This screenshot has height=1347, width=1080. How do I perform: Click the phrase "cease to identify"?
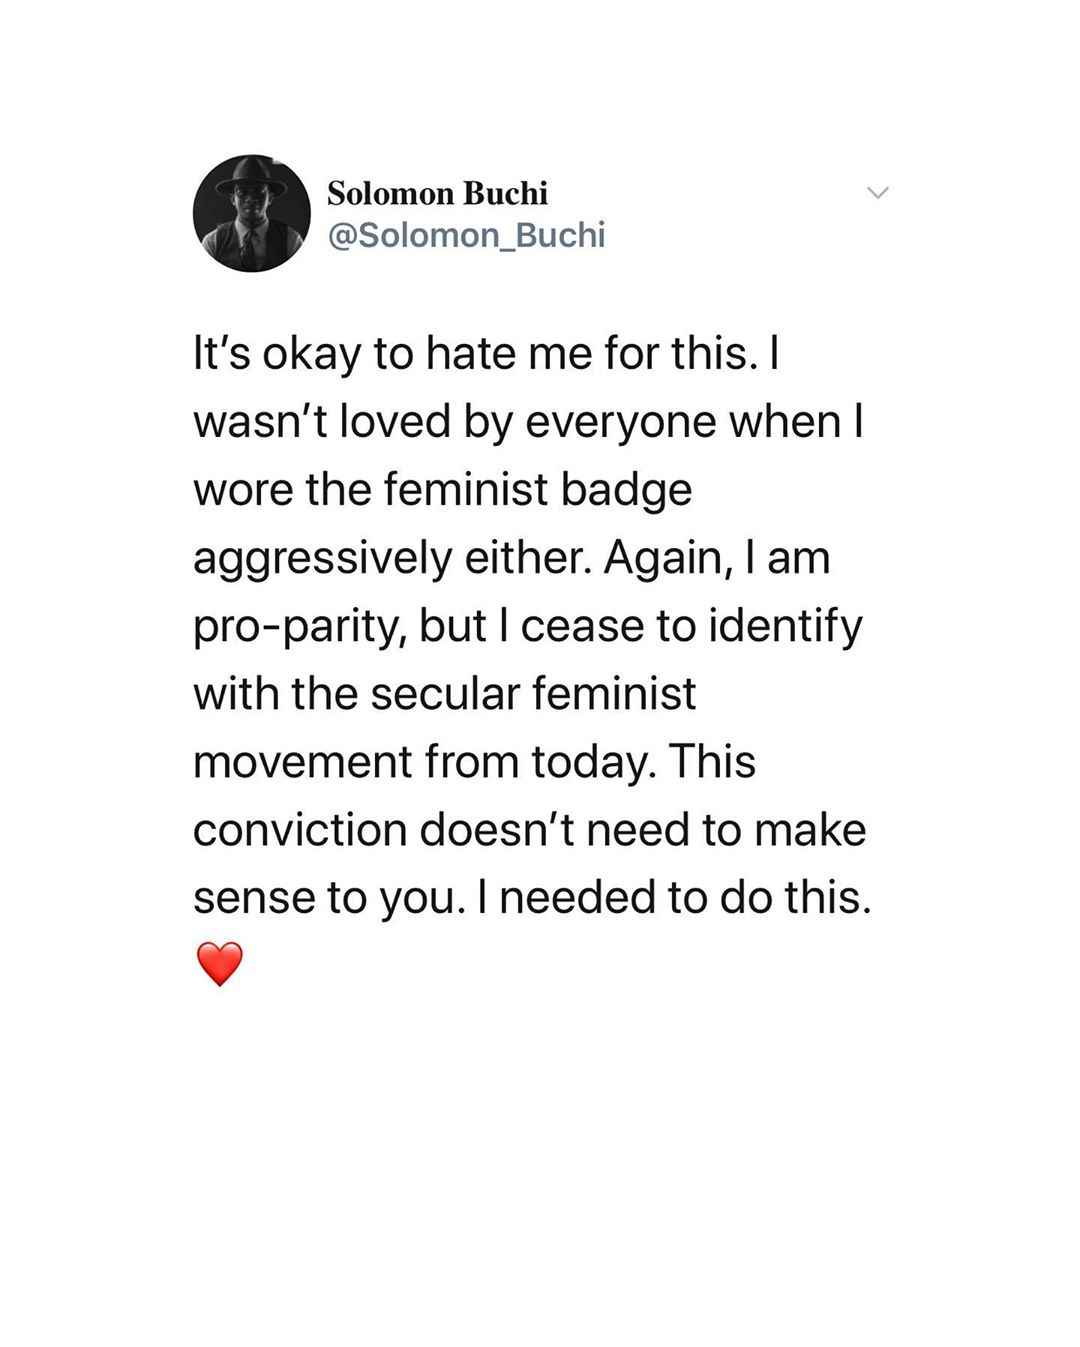(691, 627)
